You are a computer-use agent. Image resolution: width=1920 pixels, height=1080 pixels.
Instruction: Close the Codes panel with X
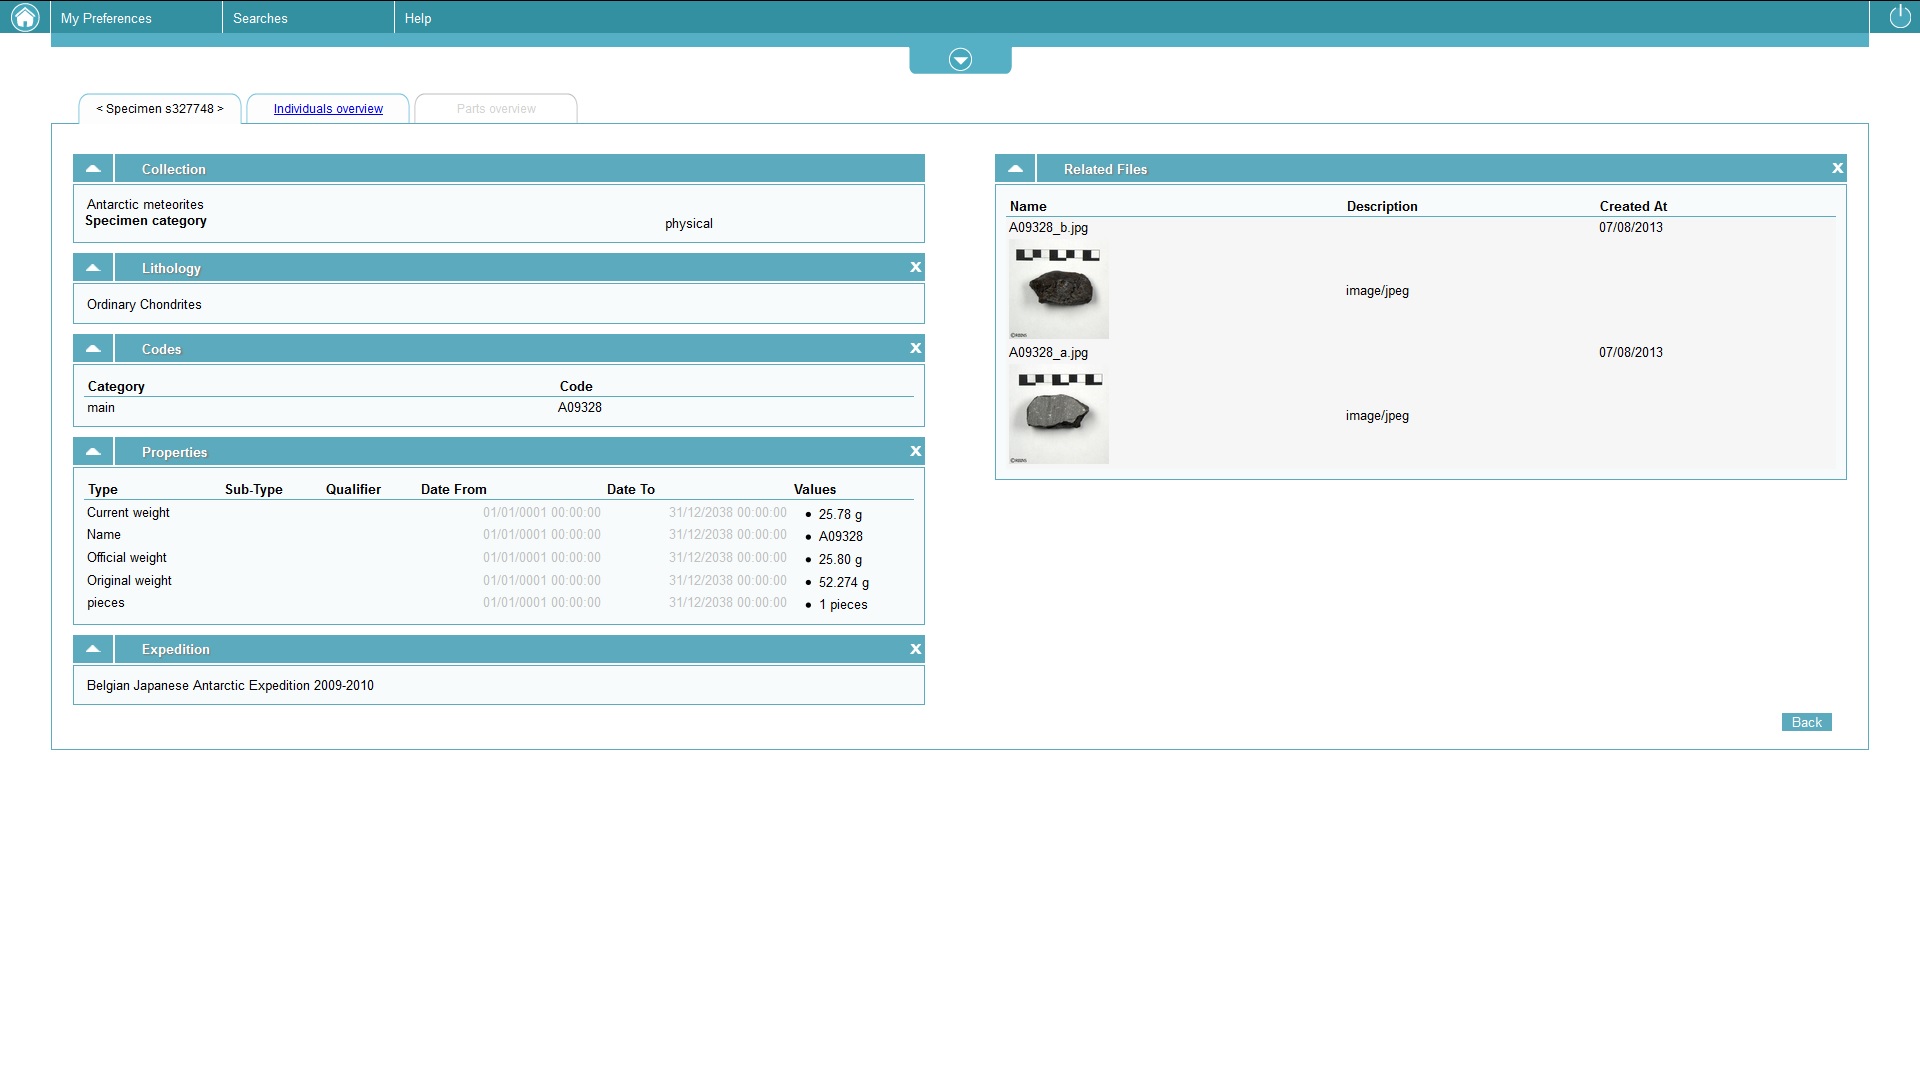click(x=915, y=348)
